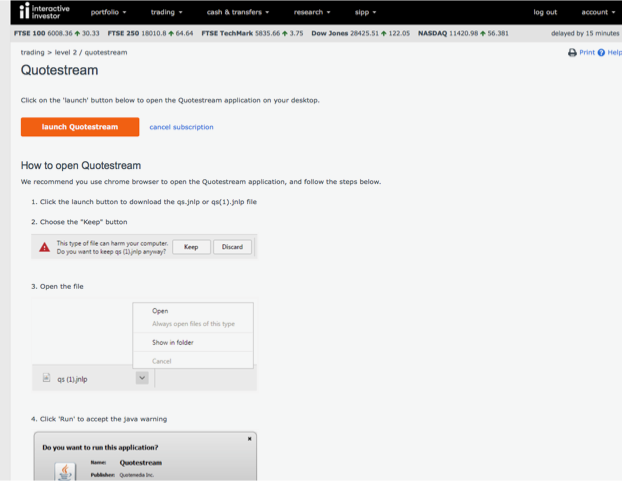Click the green up arrow beside FTSE 100
Image resolution: width=622 pixels, height=481 pixels.
pos(77,33)
